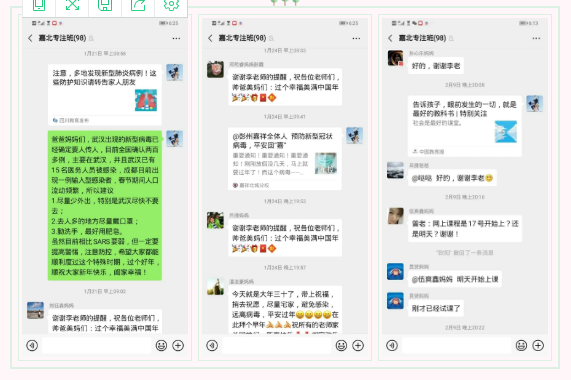Click avatar beside '刚才已经试课了' message
The width and height of the screenshot is (571, 380).
pyautogui.click(x=395, y=301)
